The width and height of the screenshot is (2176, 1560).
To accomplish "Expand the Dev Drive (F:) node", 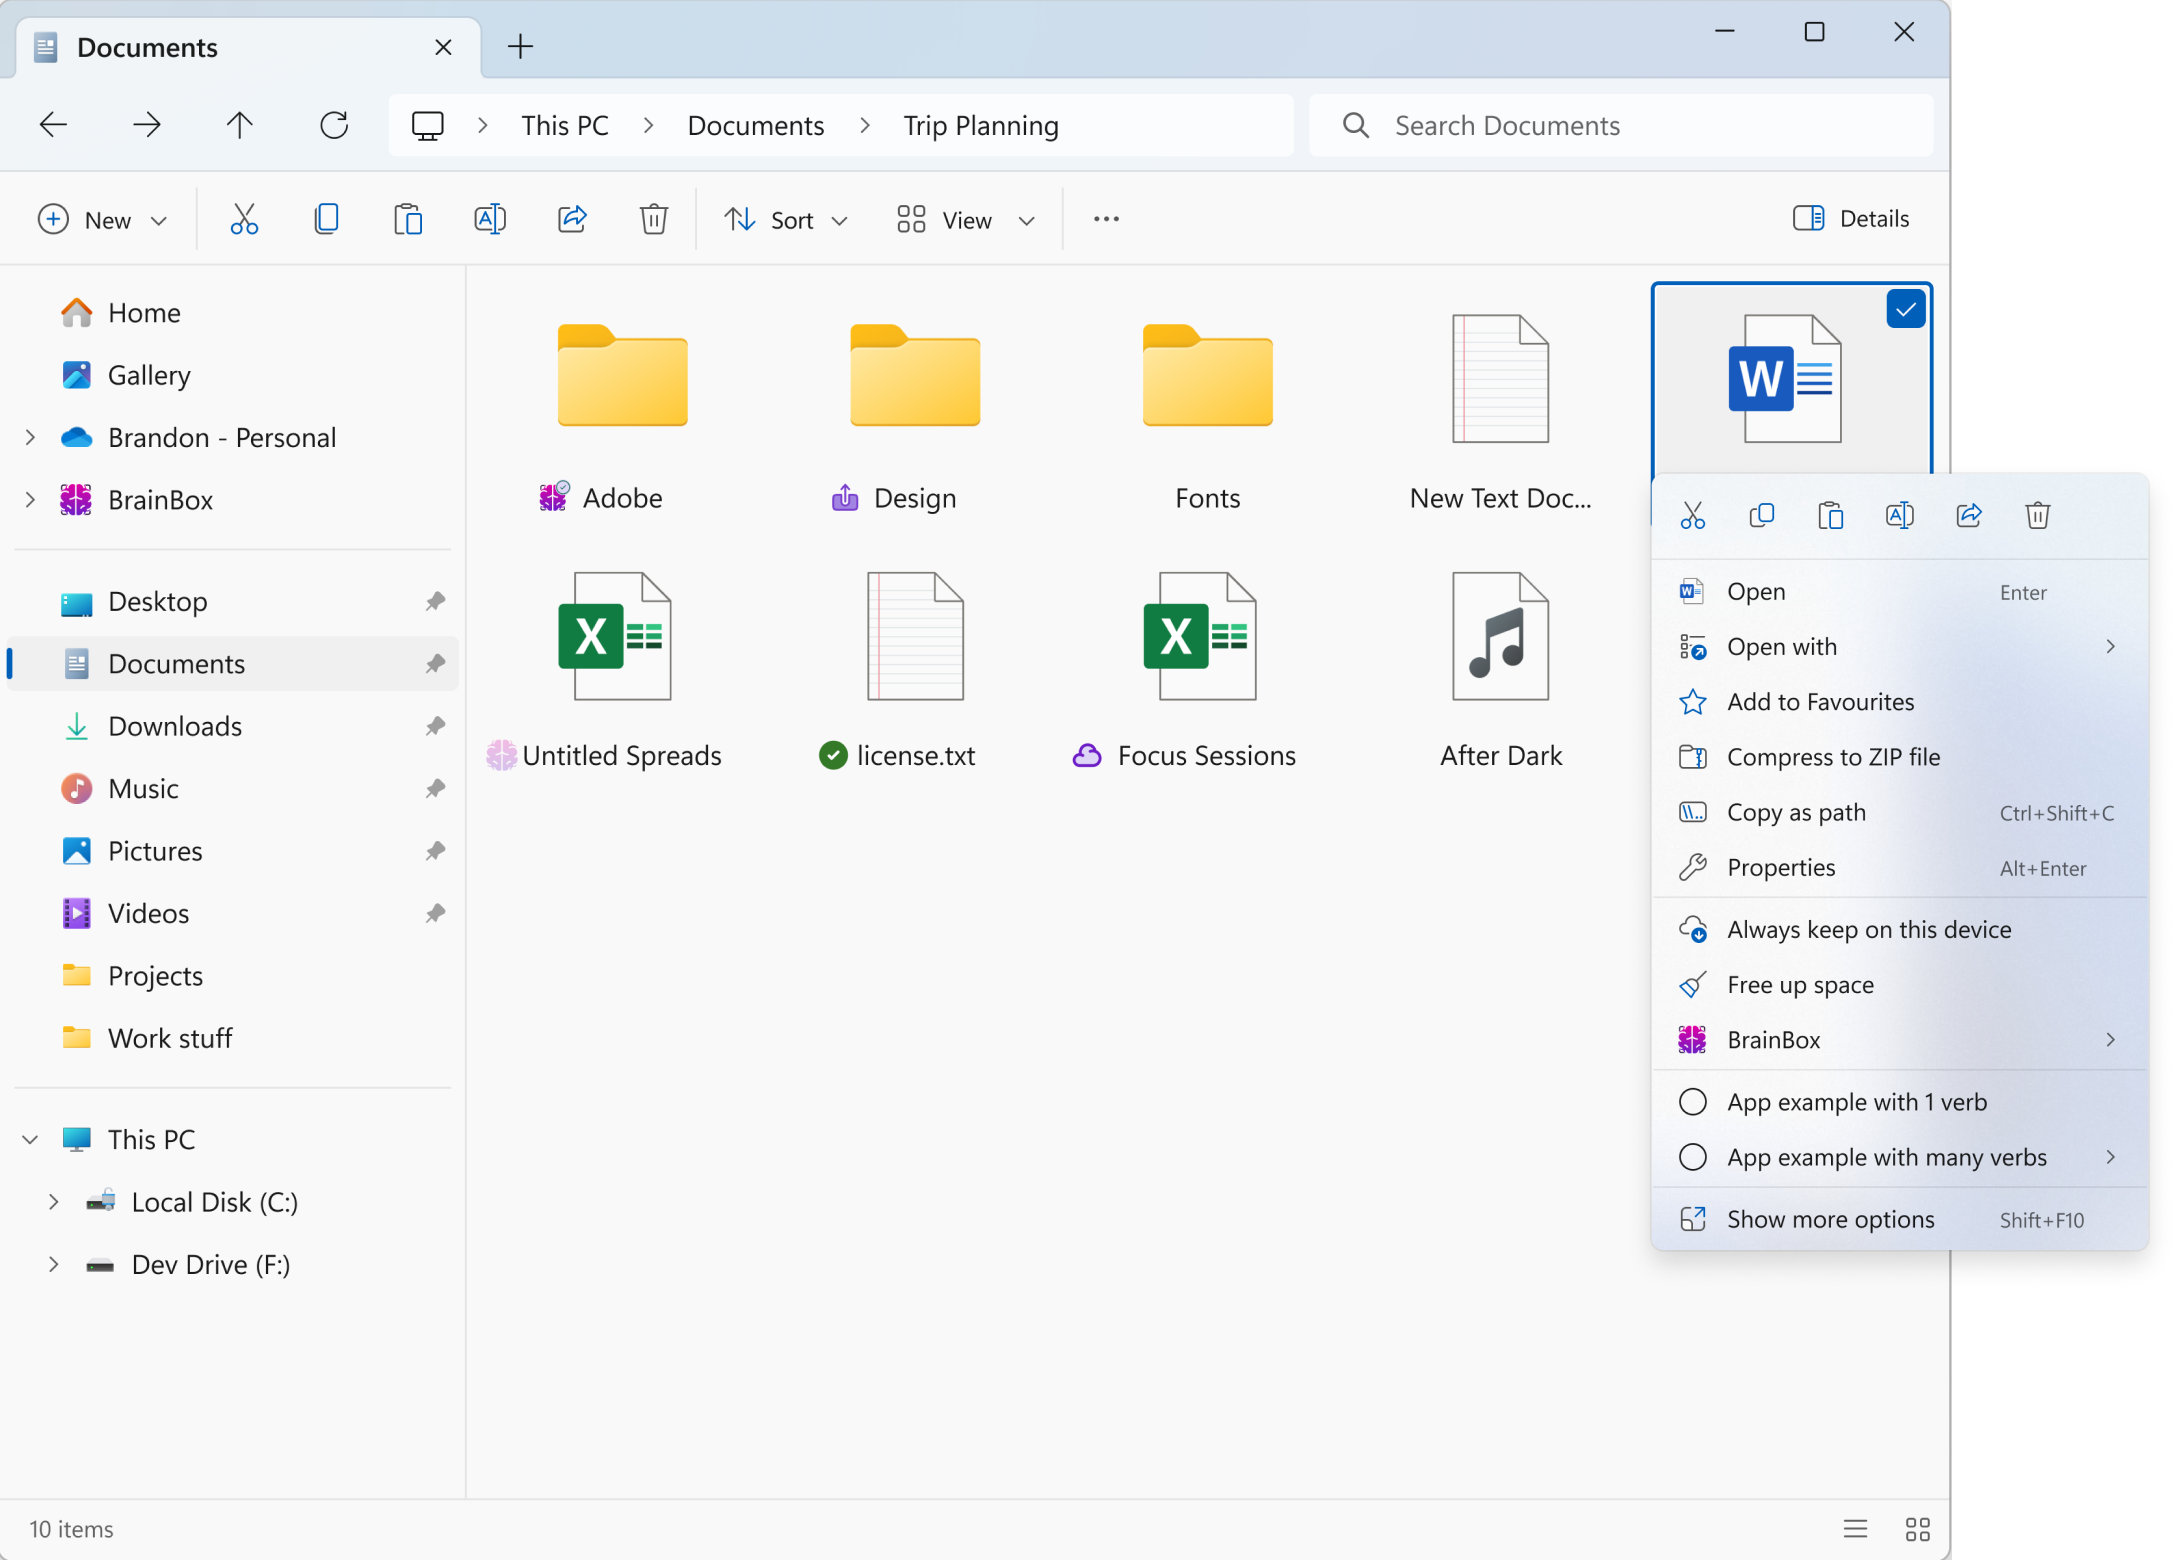I will click(x=54, y=1264).
